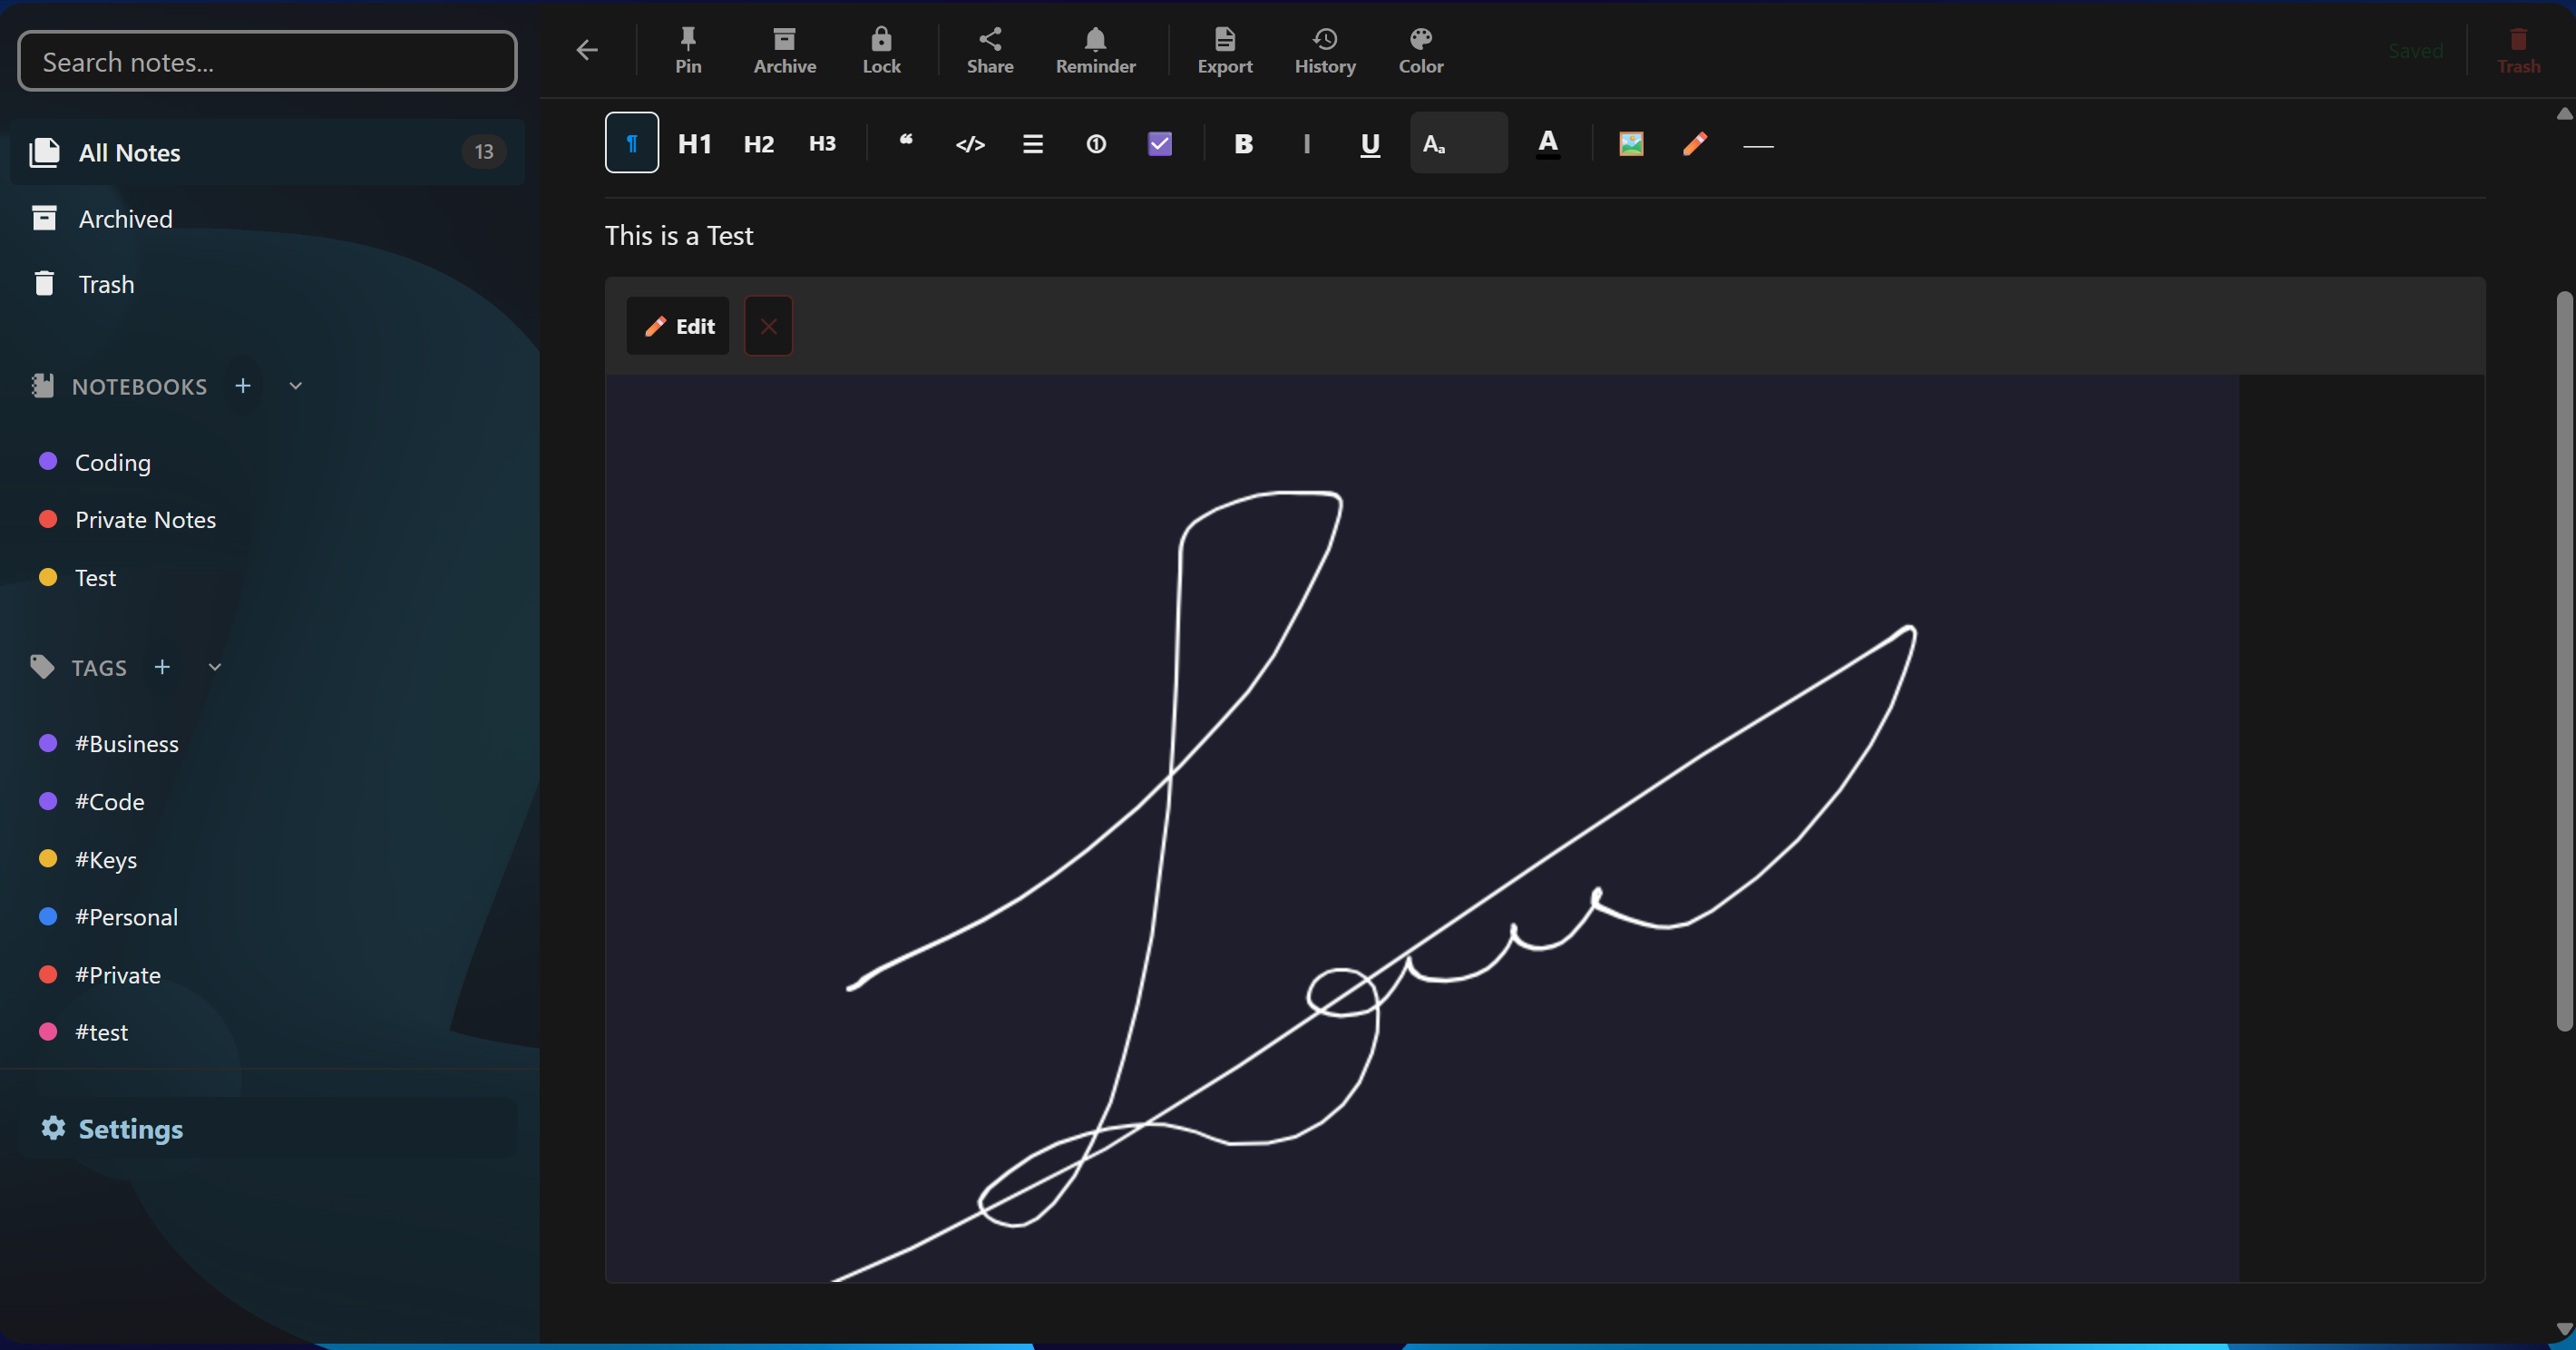Apply Heading 1 format

[x=695, y=143]
